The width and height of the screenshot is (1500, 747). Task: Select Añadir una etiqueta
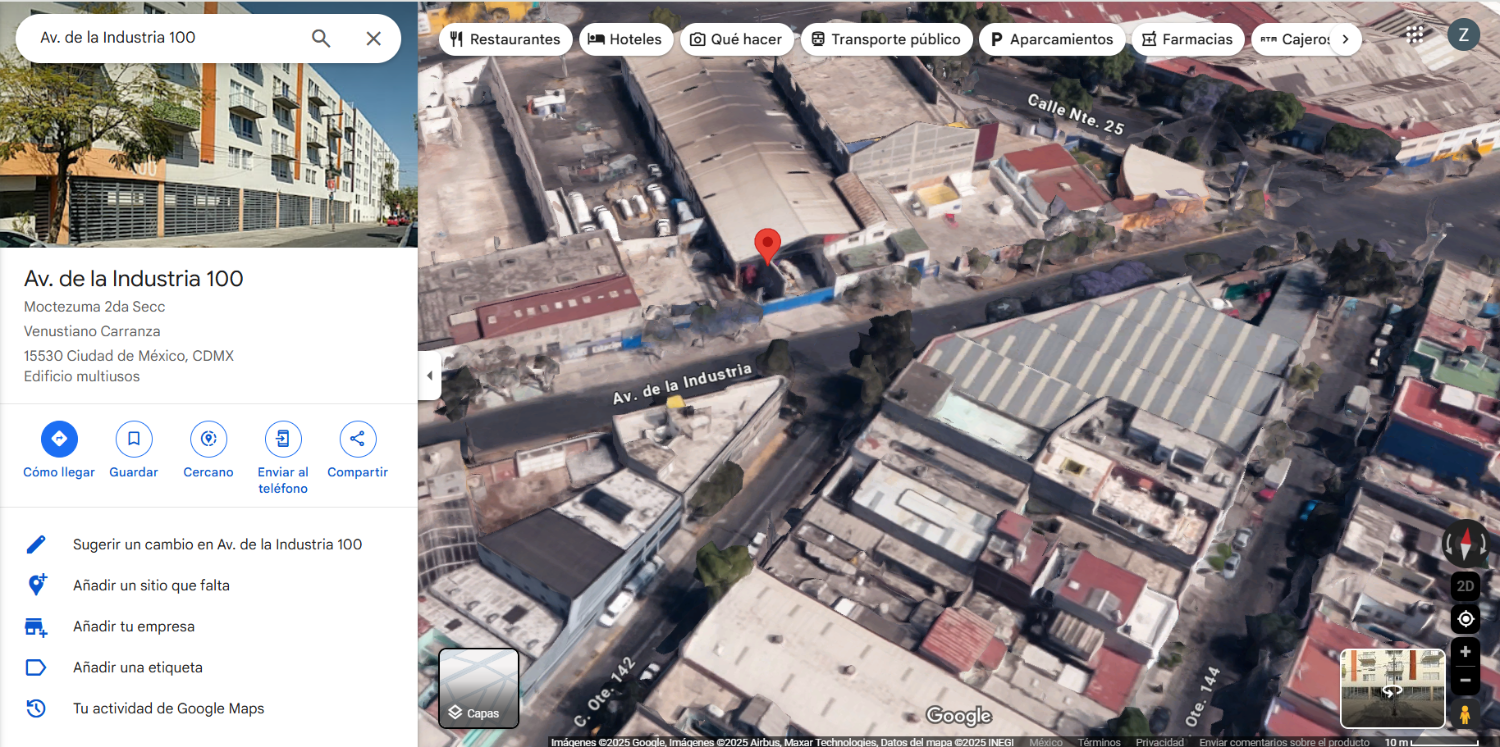tap(138, 668)
